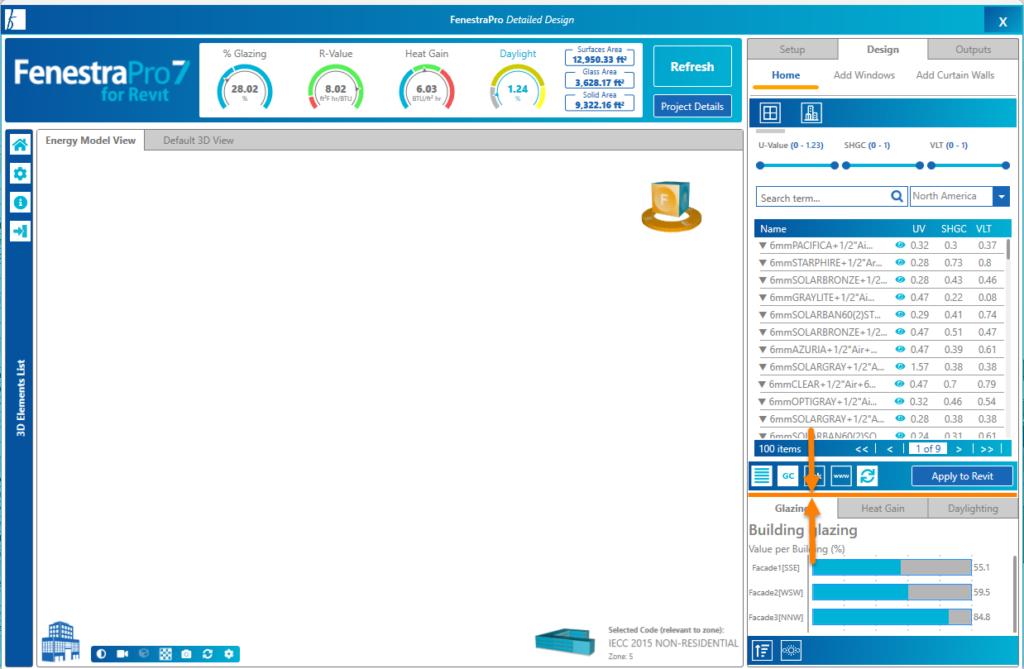
Task: Open the Add Windows sub-tab
Action: tap(864, 75)
